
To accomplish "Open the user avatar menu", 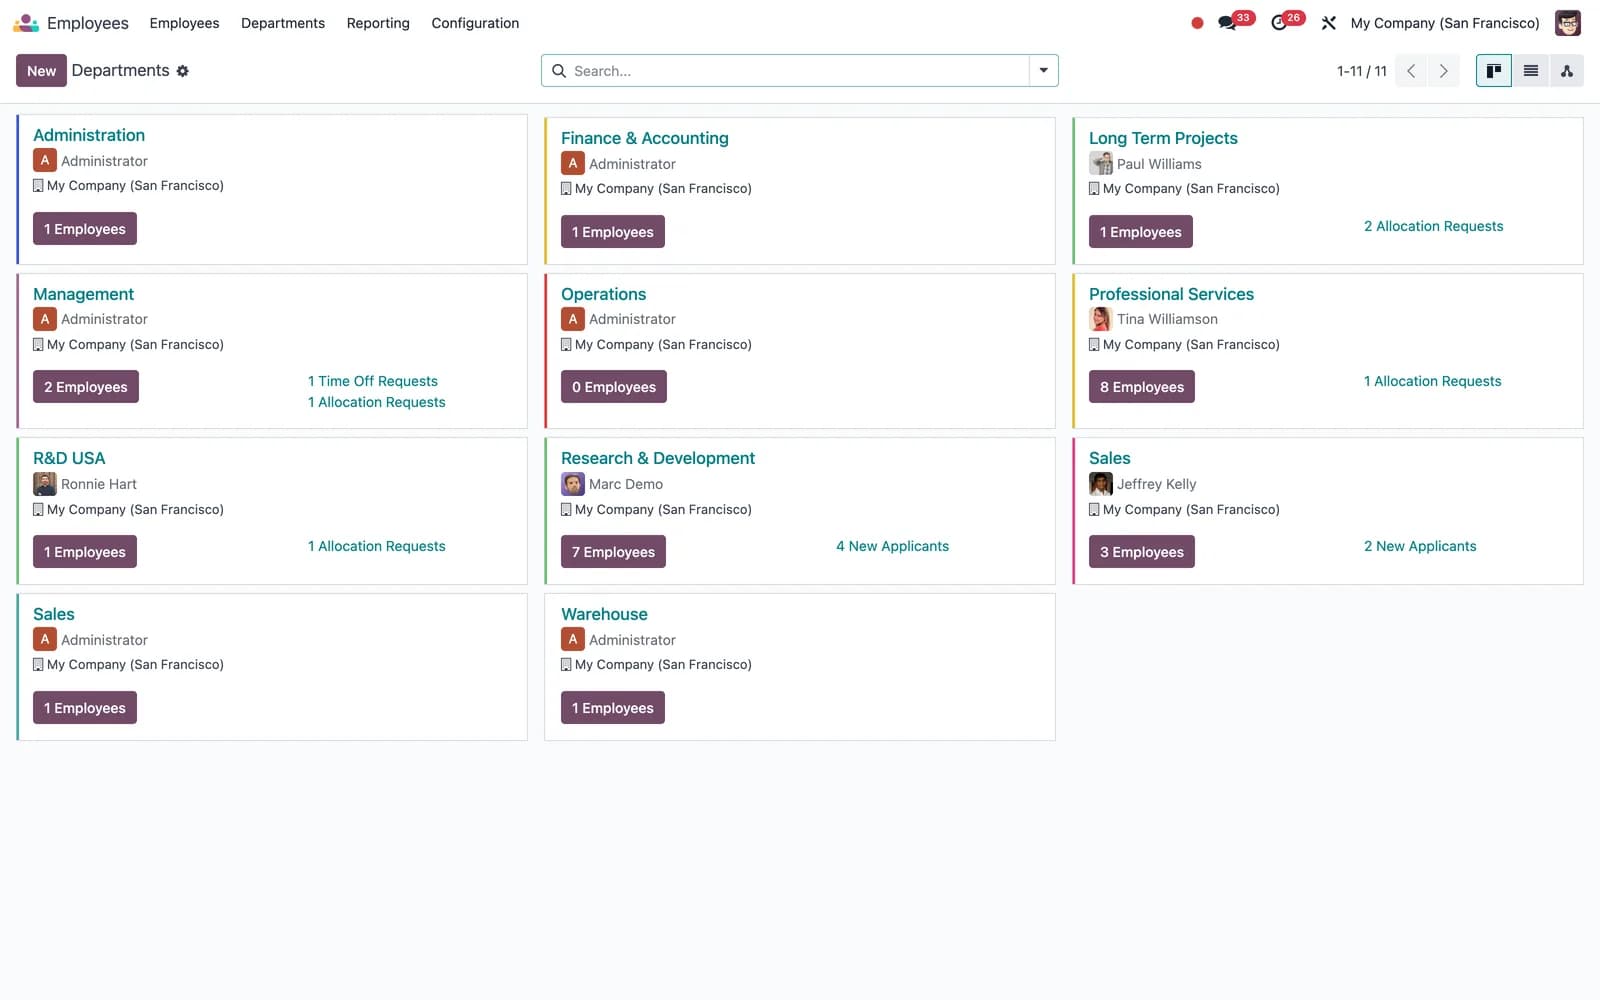I will tap(1567, 22).
